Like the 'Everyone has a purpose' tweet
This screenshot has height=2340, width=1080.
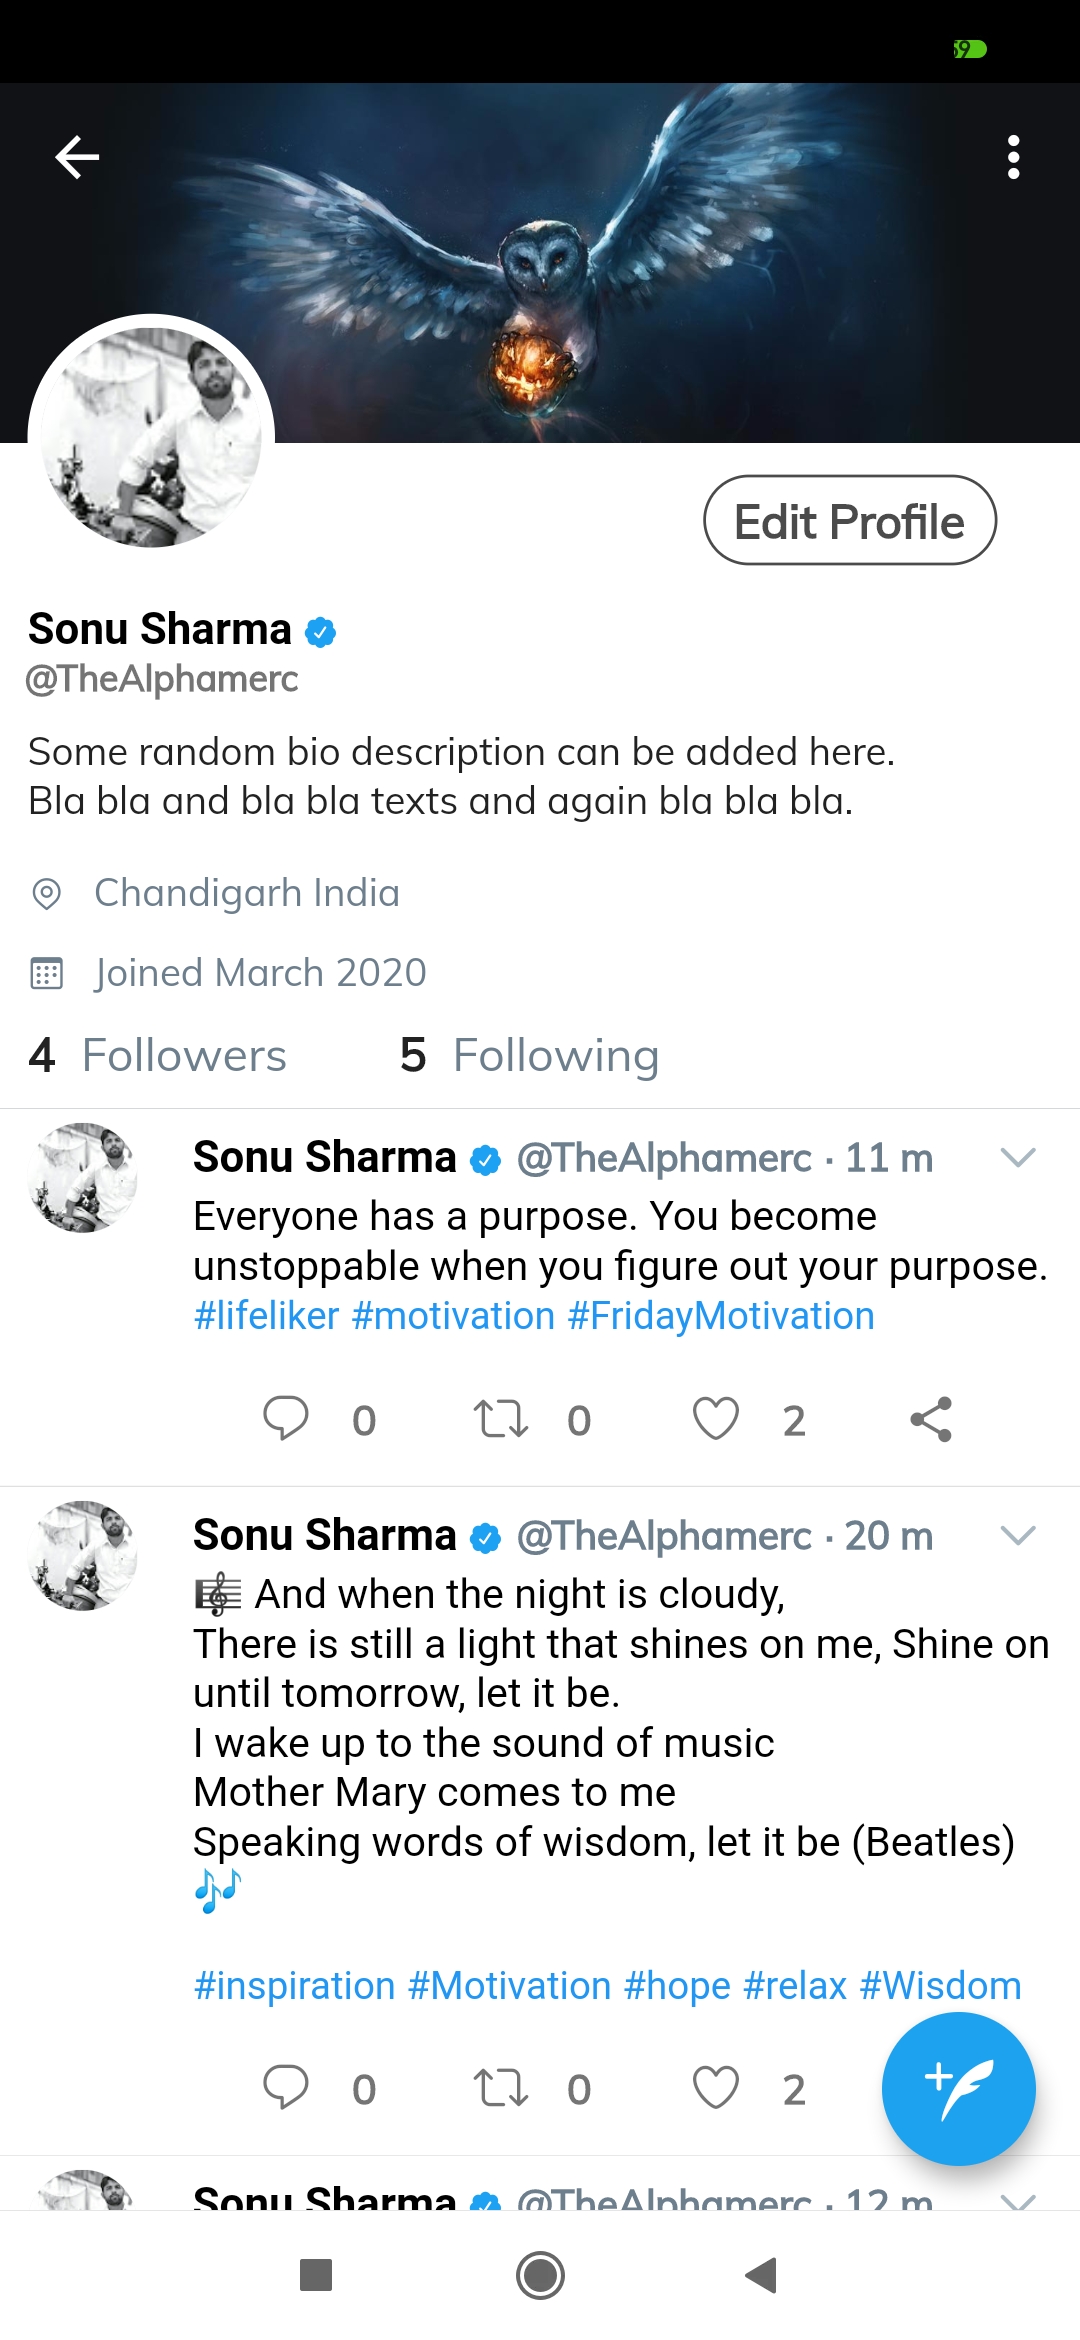pos(716,1418)
